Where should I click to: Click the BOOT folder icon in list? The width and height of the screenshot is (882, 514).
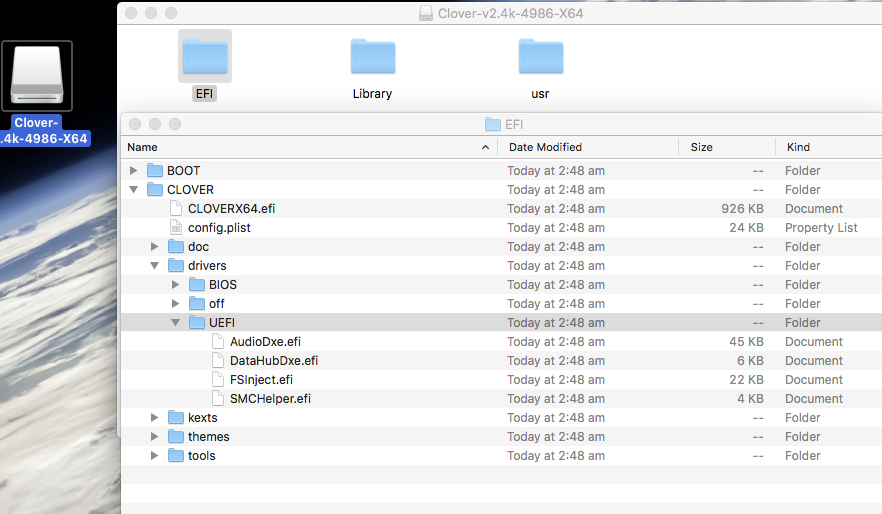[x=155, y=170]
